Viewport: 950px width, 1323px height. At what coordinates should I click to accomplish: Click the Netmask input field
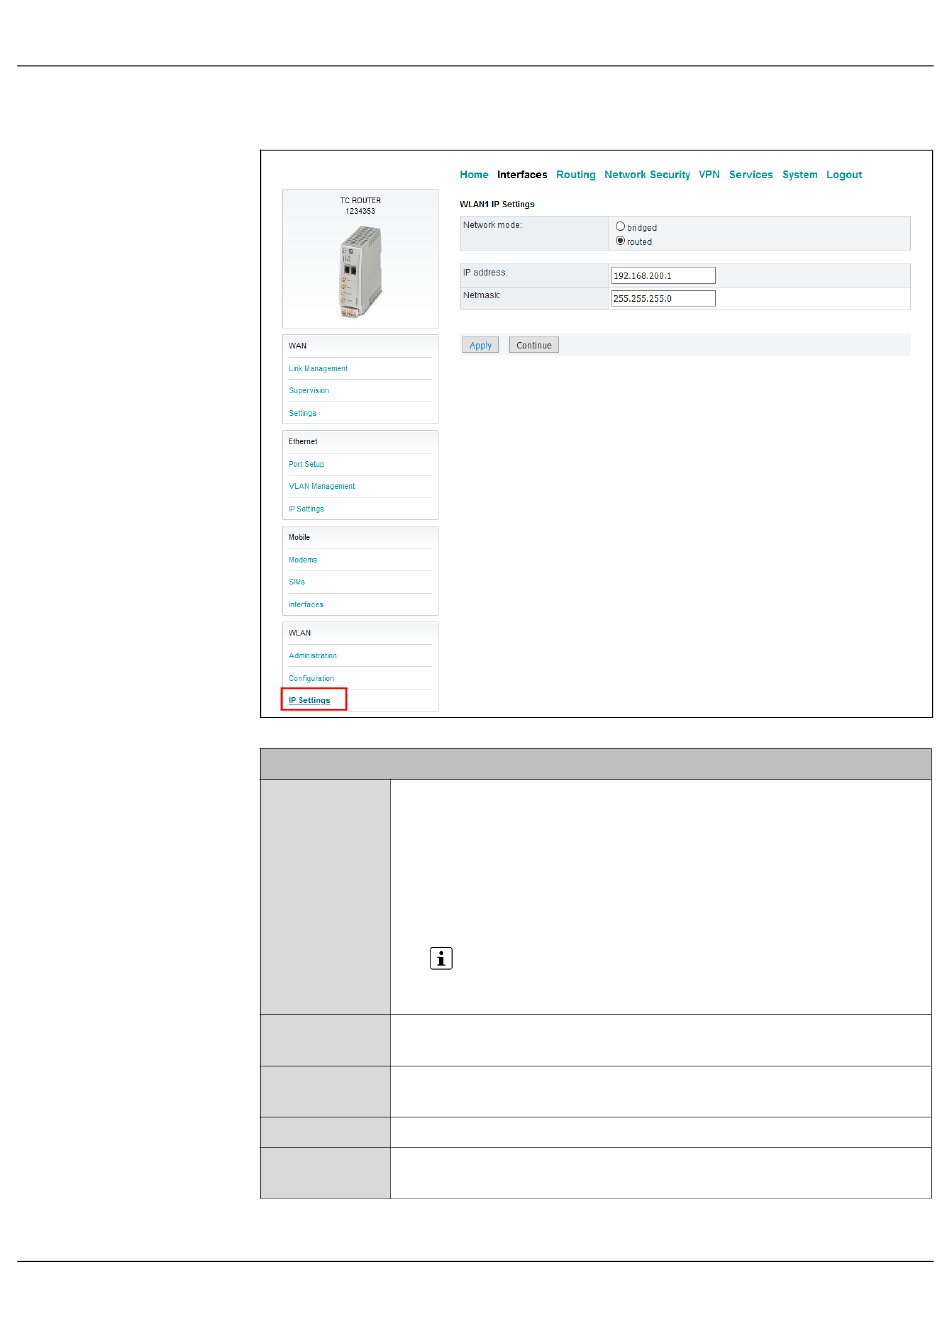coord(663,299)
